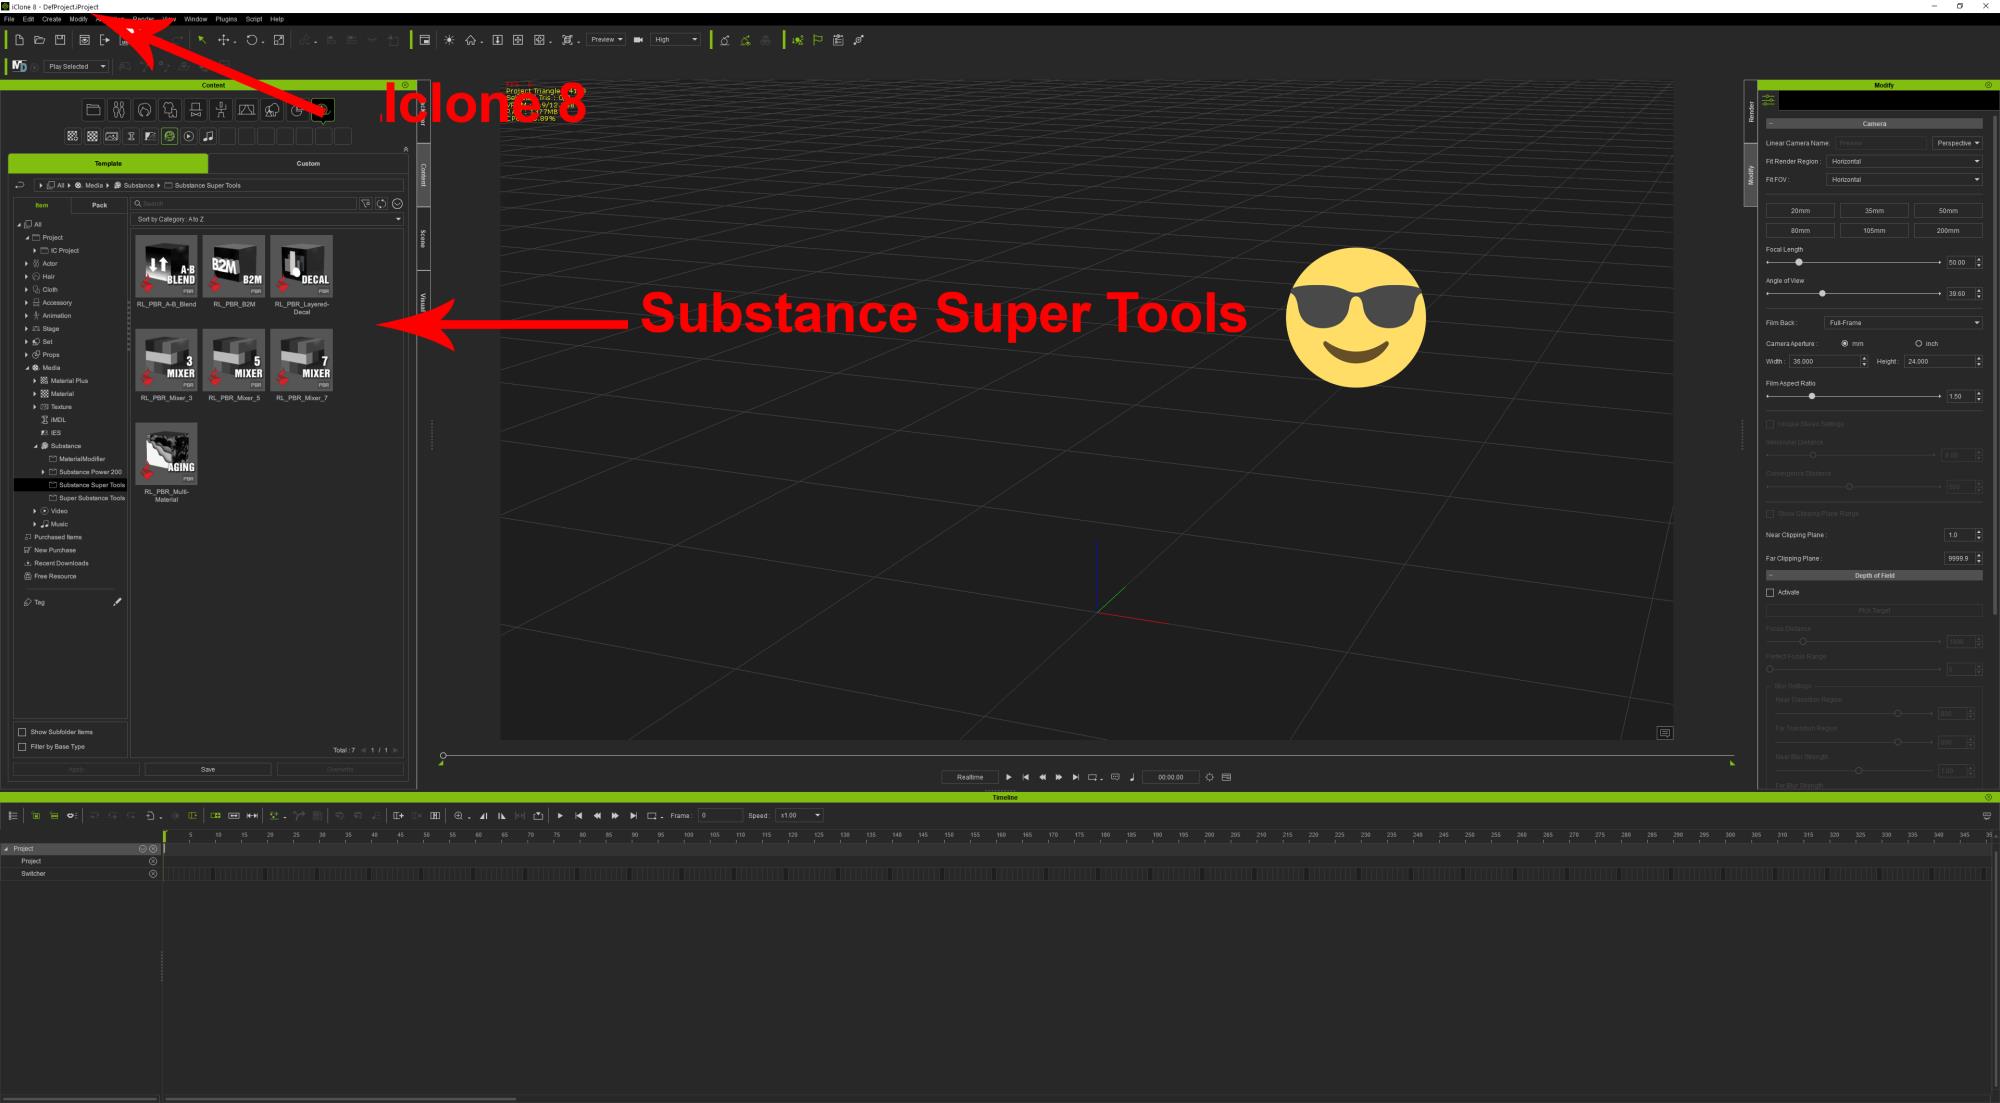Open the Actor category icon in Content
This screenshot has height=1103, width=2000.
point(119,110)
